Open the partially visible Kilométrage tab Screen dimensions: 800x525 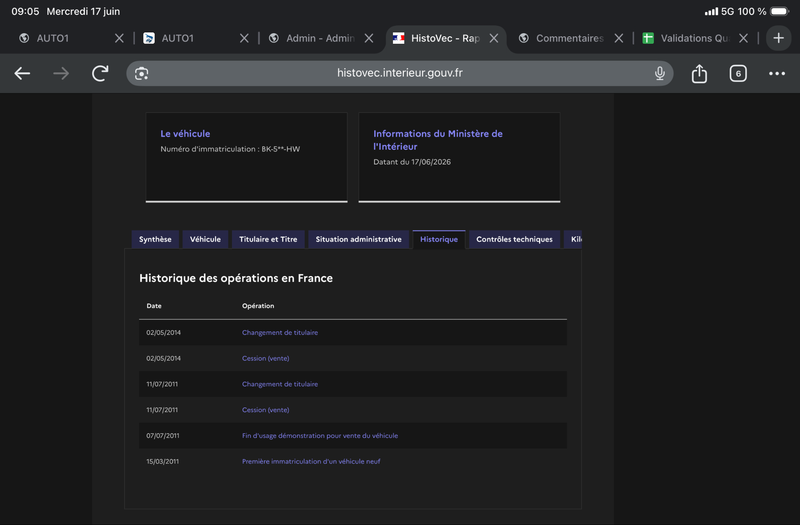573,239
